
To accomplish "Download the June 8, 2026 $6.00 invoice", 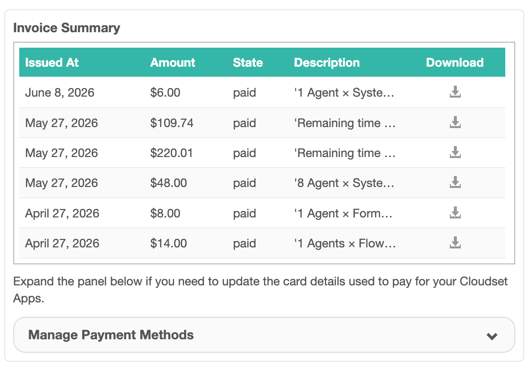I will (x=455, y=92).
